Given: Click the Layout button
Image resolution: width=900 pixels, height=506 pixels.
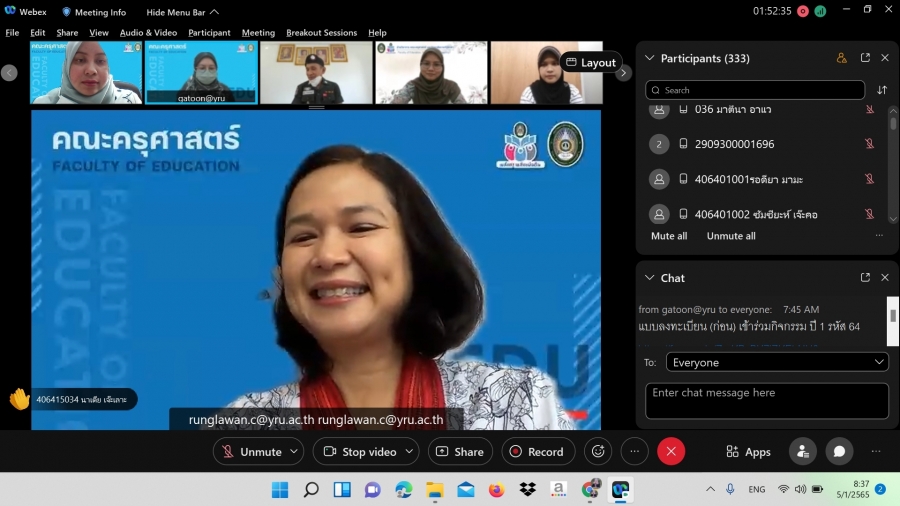Looking at the screenshot, I should coord(591,62).
